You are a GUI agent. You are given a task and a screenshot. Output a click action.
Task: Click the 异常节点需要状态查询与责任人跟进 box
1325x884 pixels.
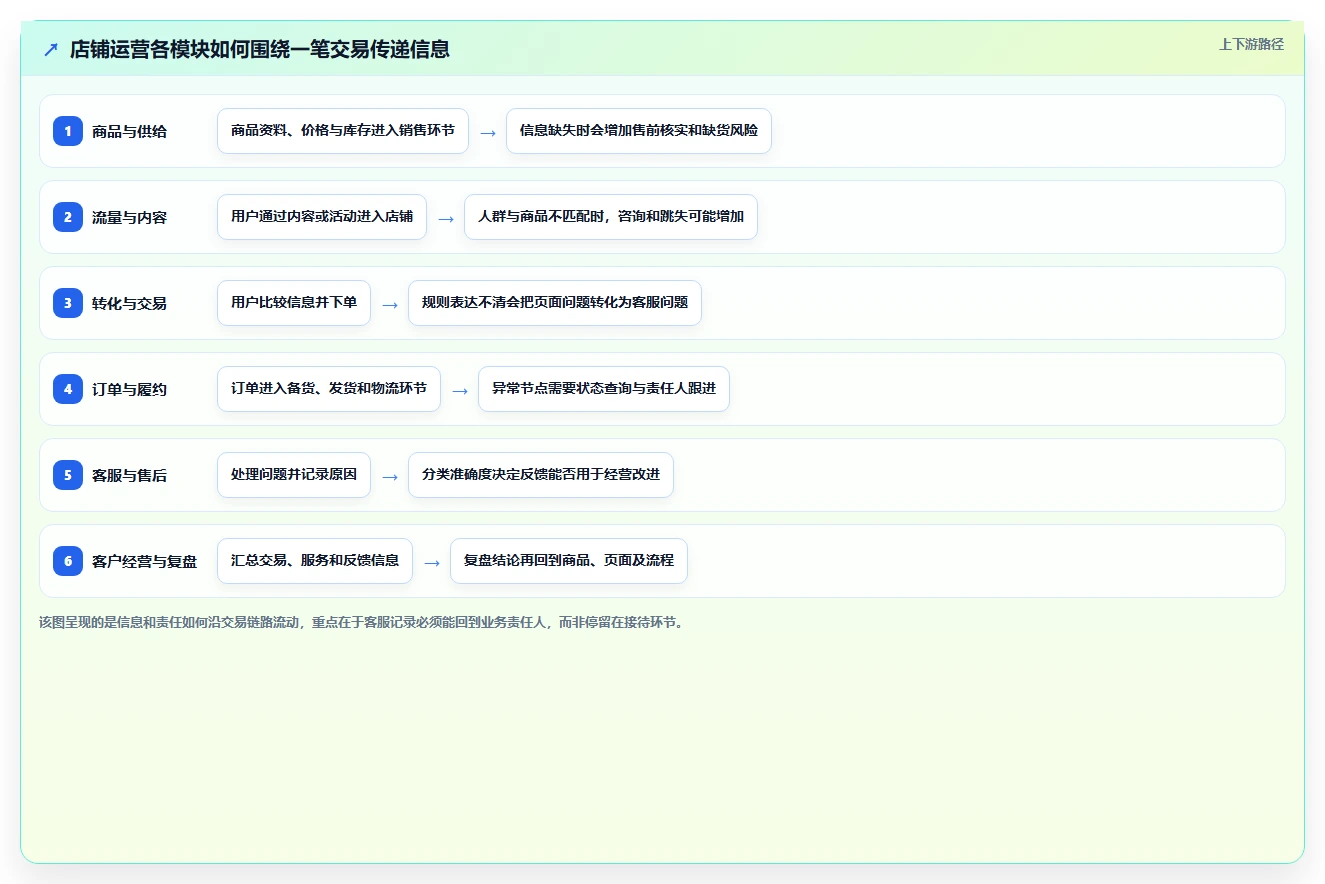tap(604, 389)
